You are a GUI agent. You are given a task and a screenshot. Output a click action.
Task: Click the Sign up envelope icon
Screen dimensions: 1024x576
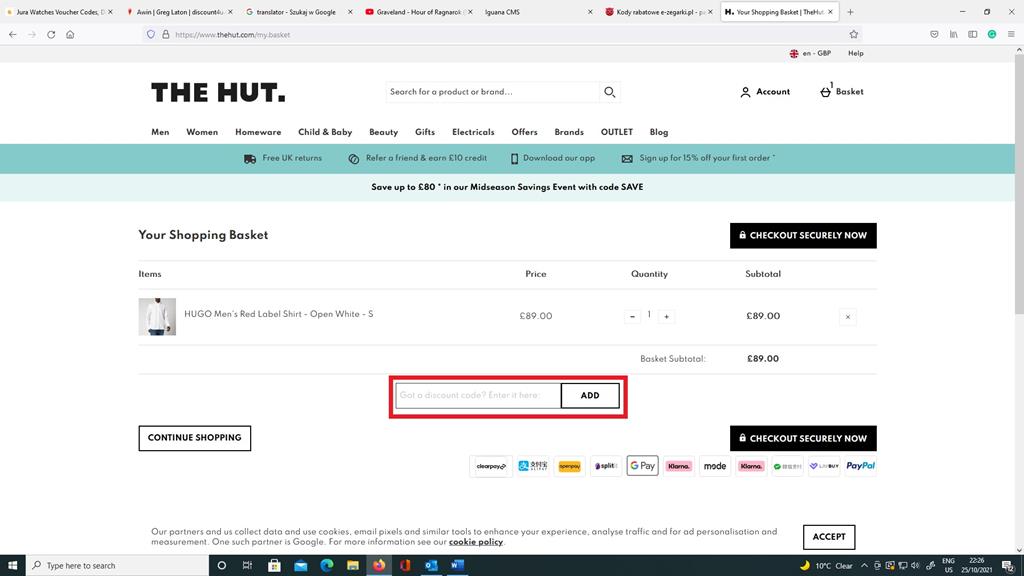point(627,159)
